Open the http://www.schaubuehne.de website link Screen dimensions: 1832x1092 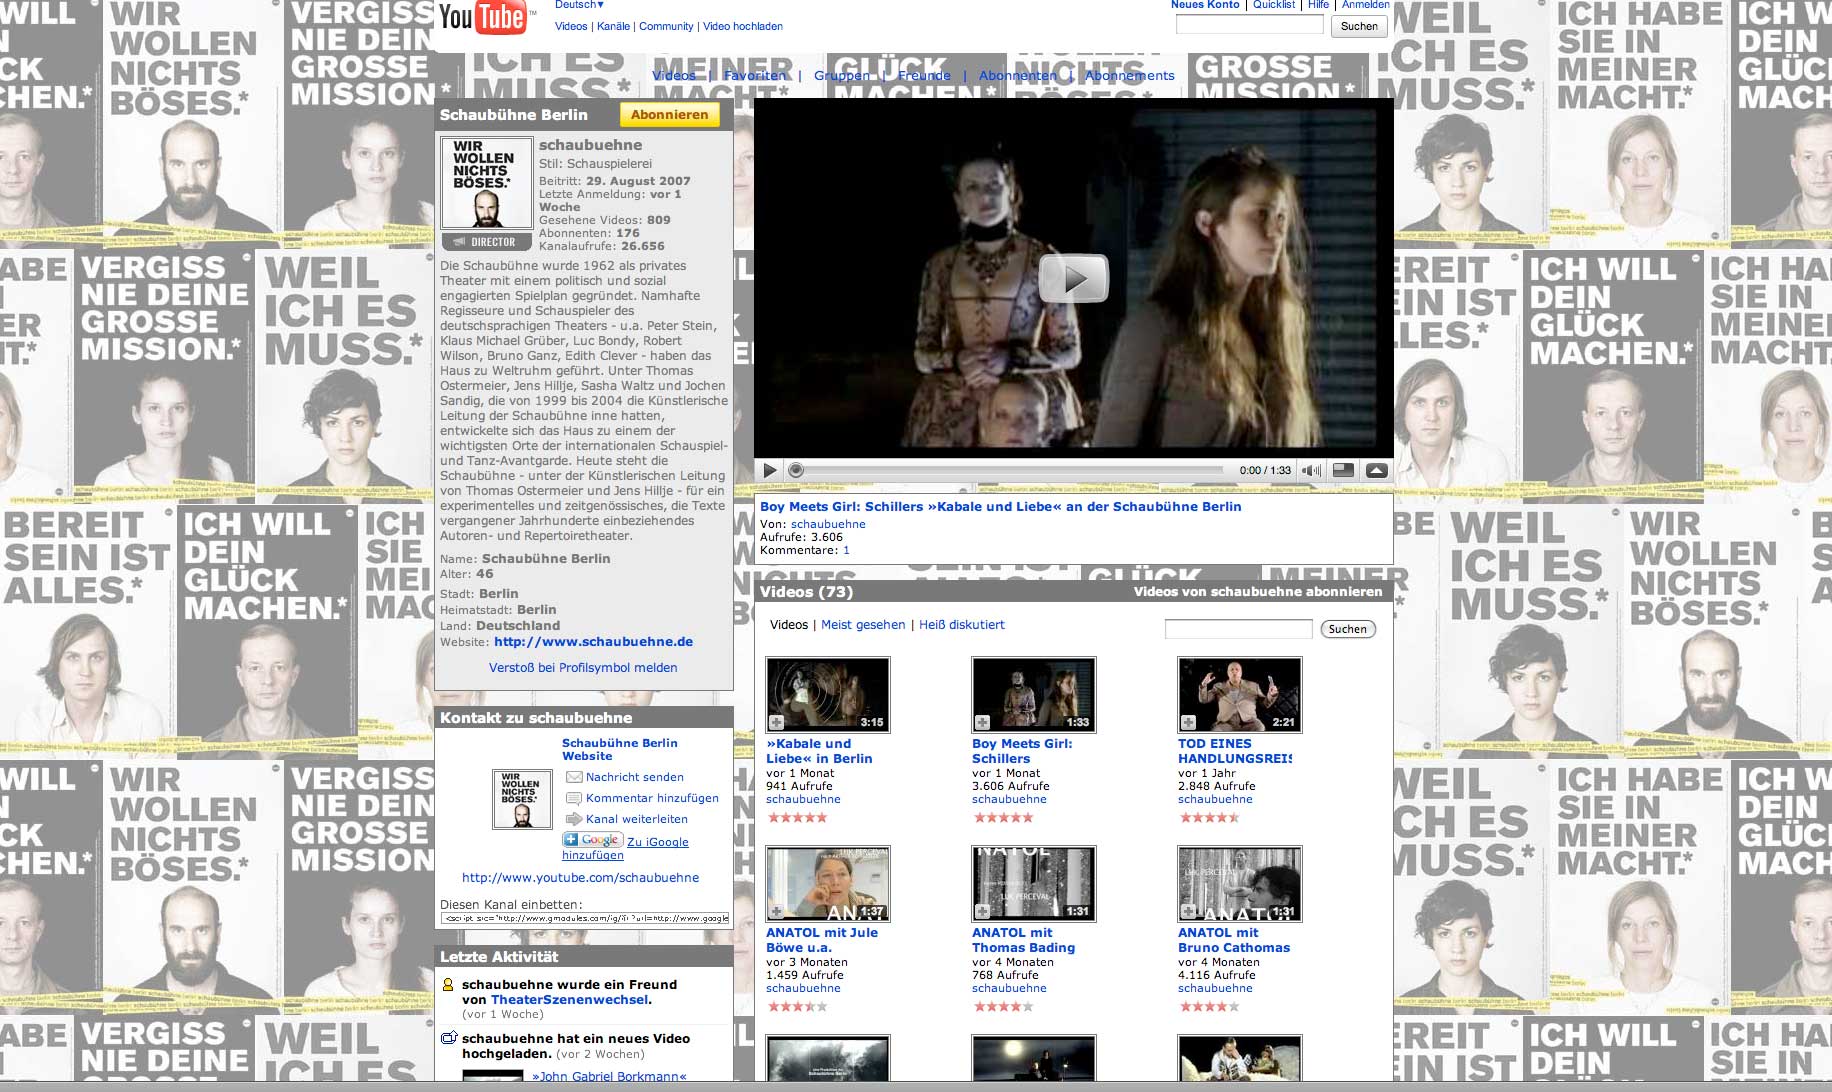click(x=593, y=642)
